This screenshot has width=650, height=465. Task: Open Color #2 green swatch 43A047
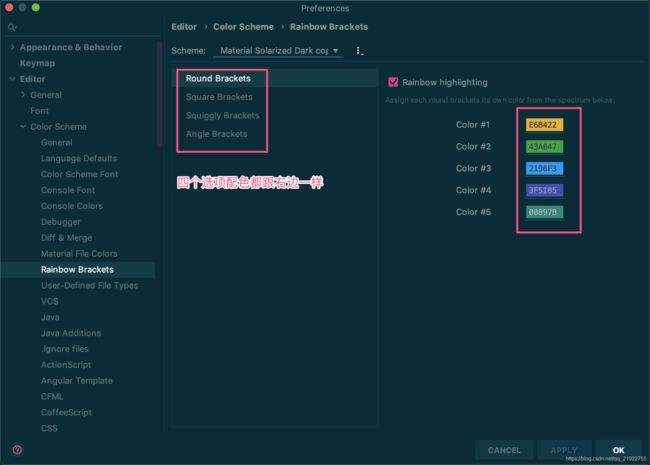(544, 146)
